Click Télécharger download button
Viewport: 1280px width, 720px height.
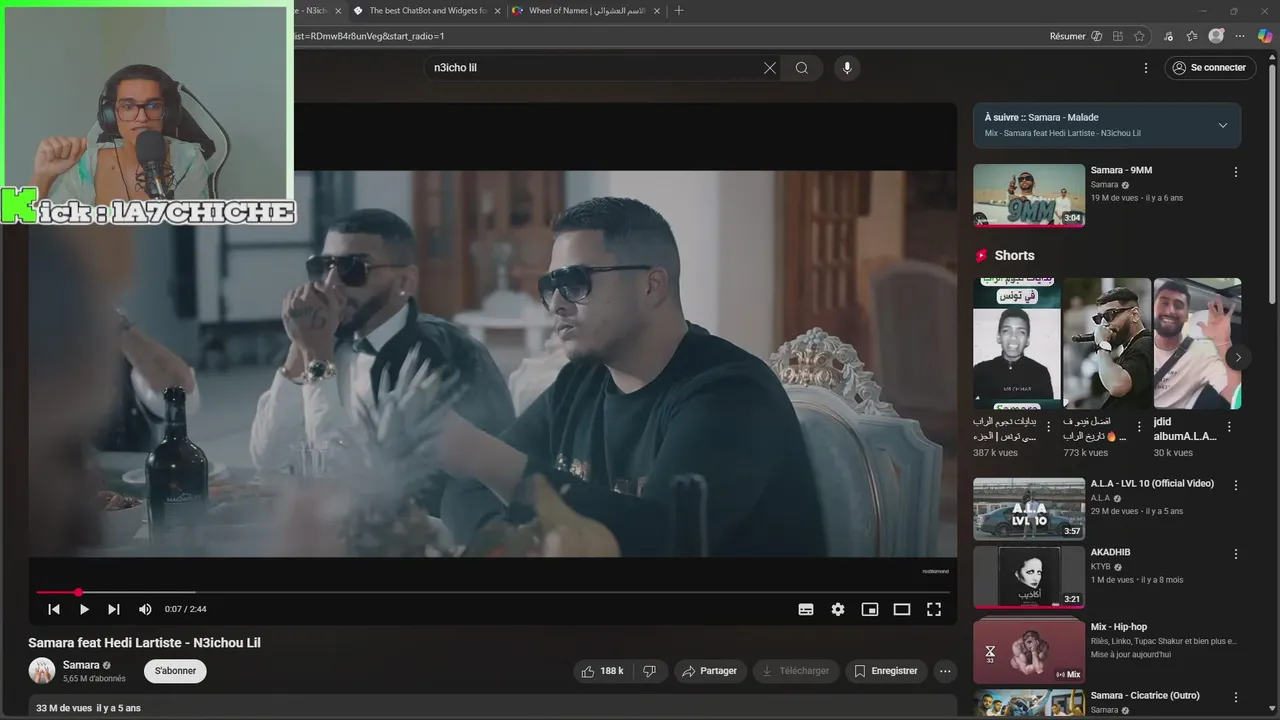[796, 671]
